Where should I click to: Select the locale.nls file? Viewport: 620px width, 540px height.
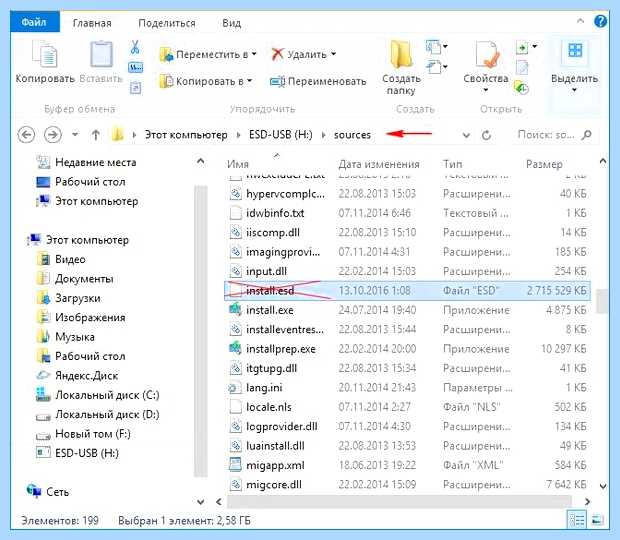(269, 406)
